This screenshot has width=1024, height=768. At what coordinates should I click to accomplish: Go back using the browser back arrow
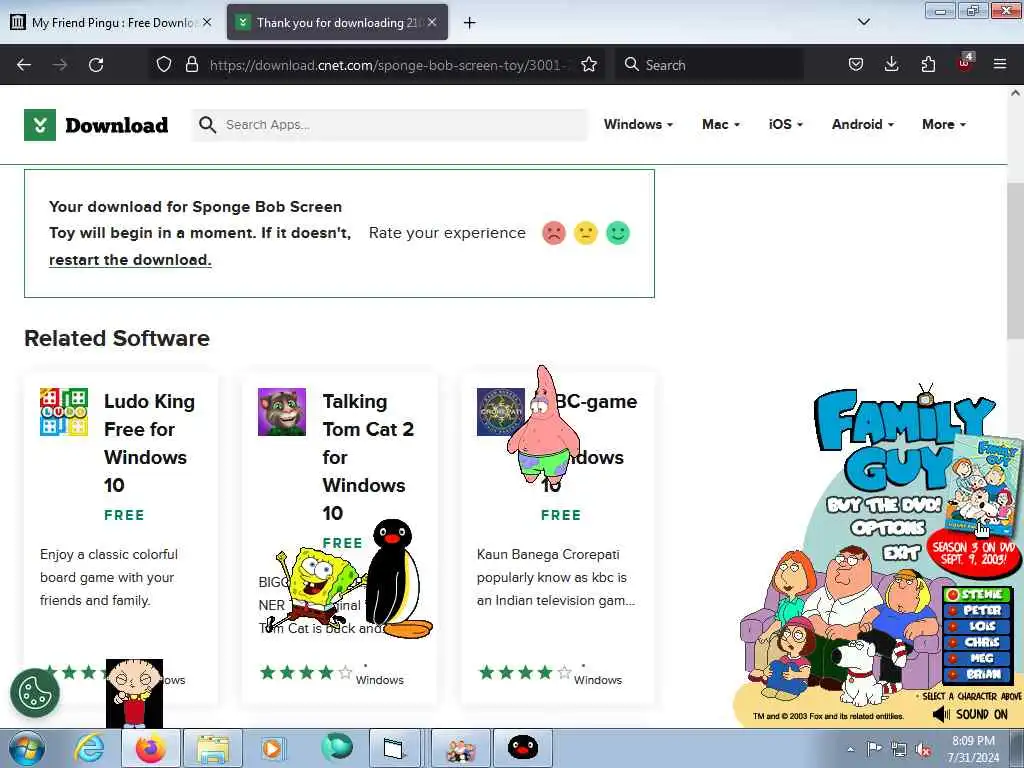coord(24,65)
